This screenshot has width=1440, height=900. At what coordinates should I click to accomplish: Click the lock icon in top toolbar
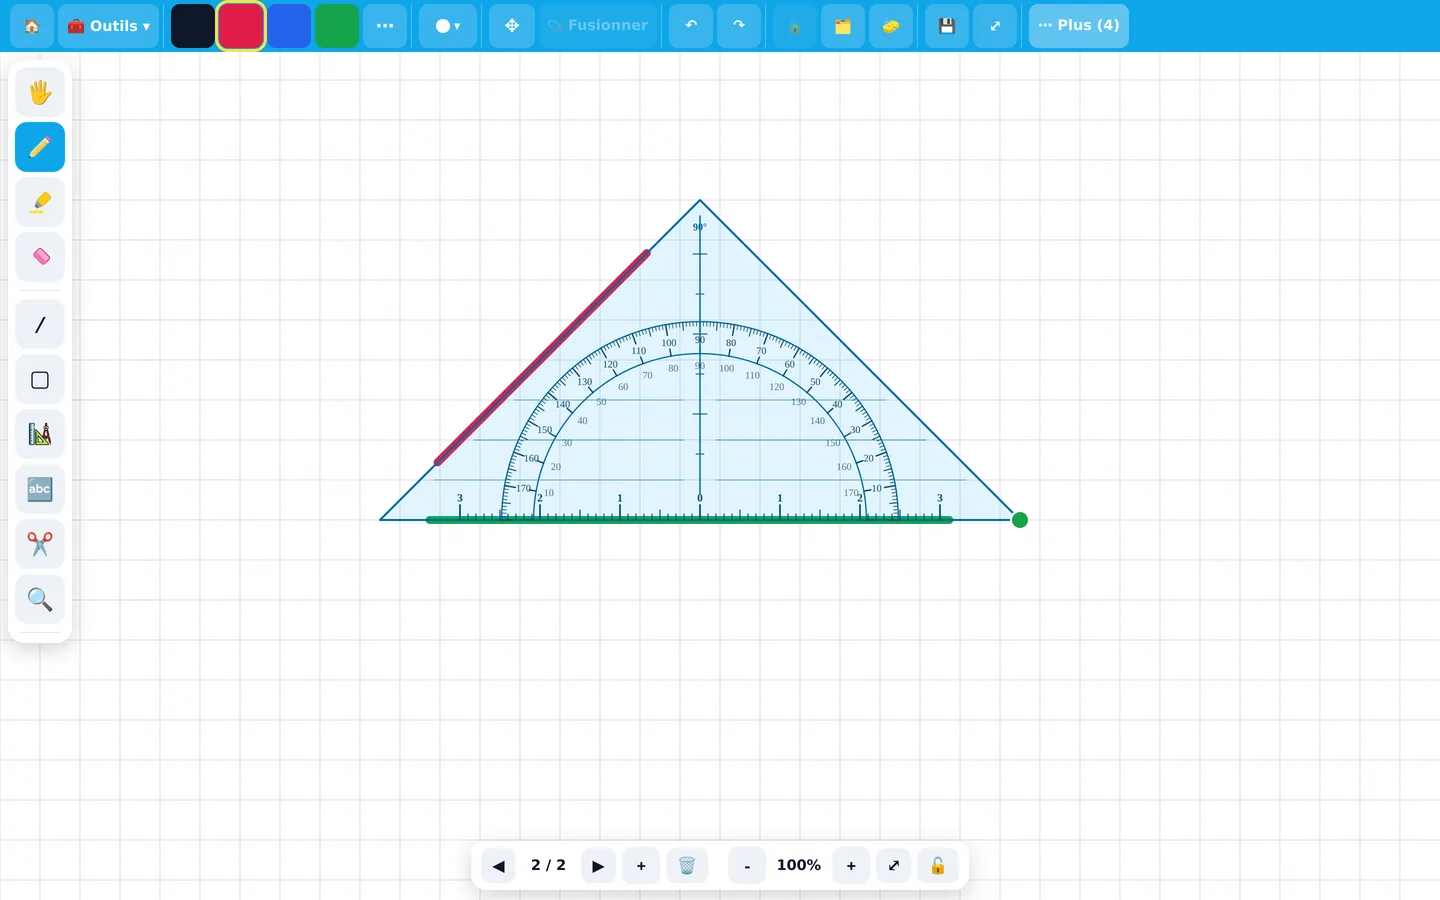click(x=795, y=26)
